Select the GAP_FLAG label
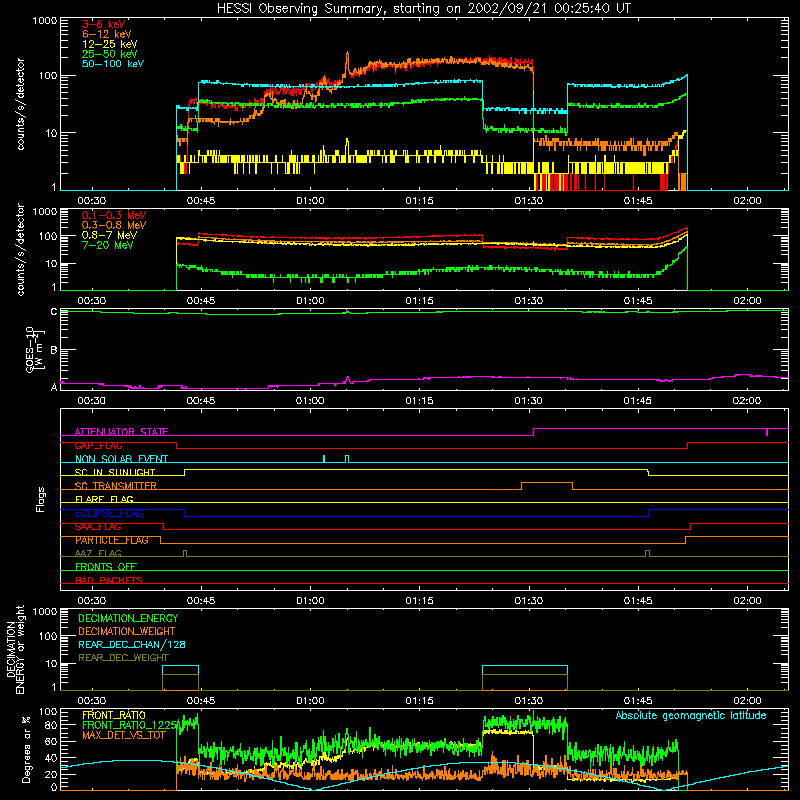The width and height of the screenshot is (800, 800). 98,445
